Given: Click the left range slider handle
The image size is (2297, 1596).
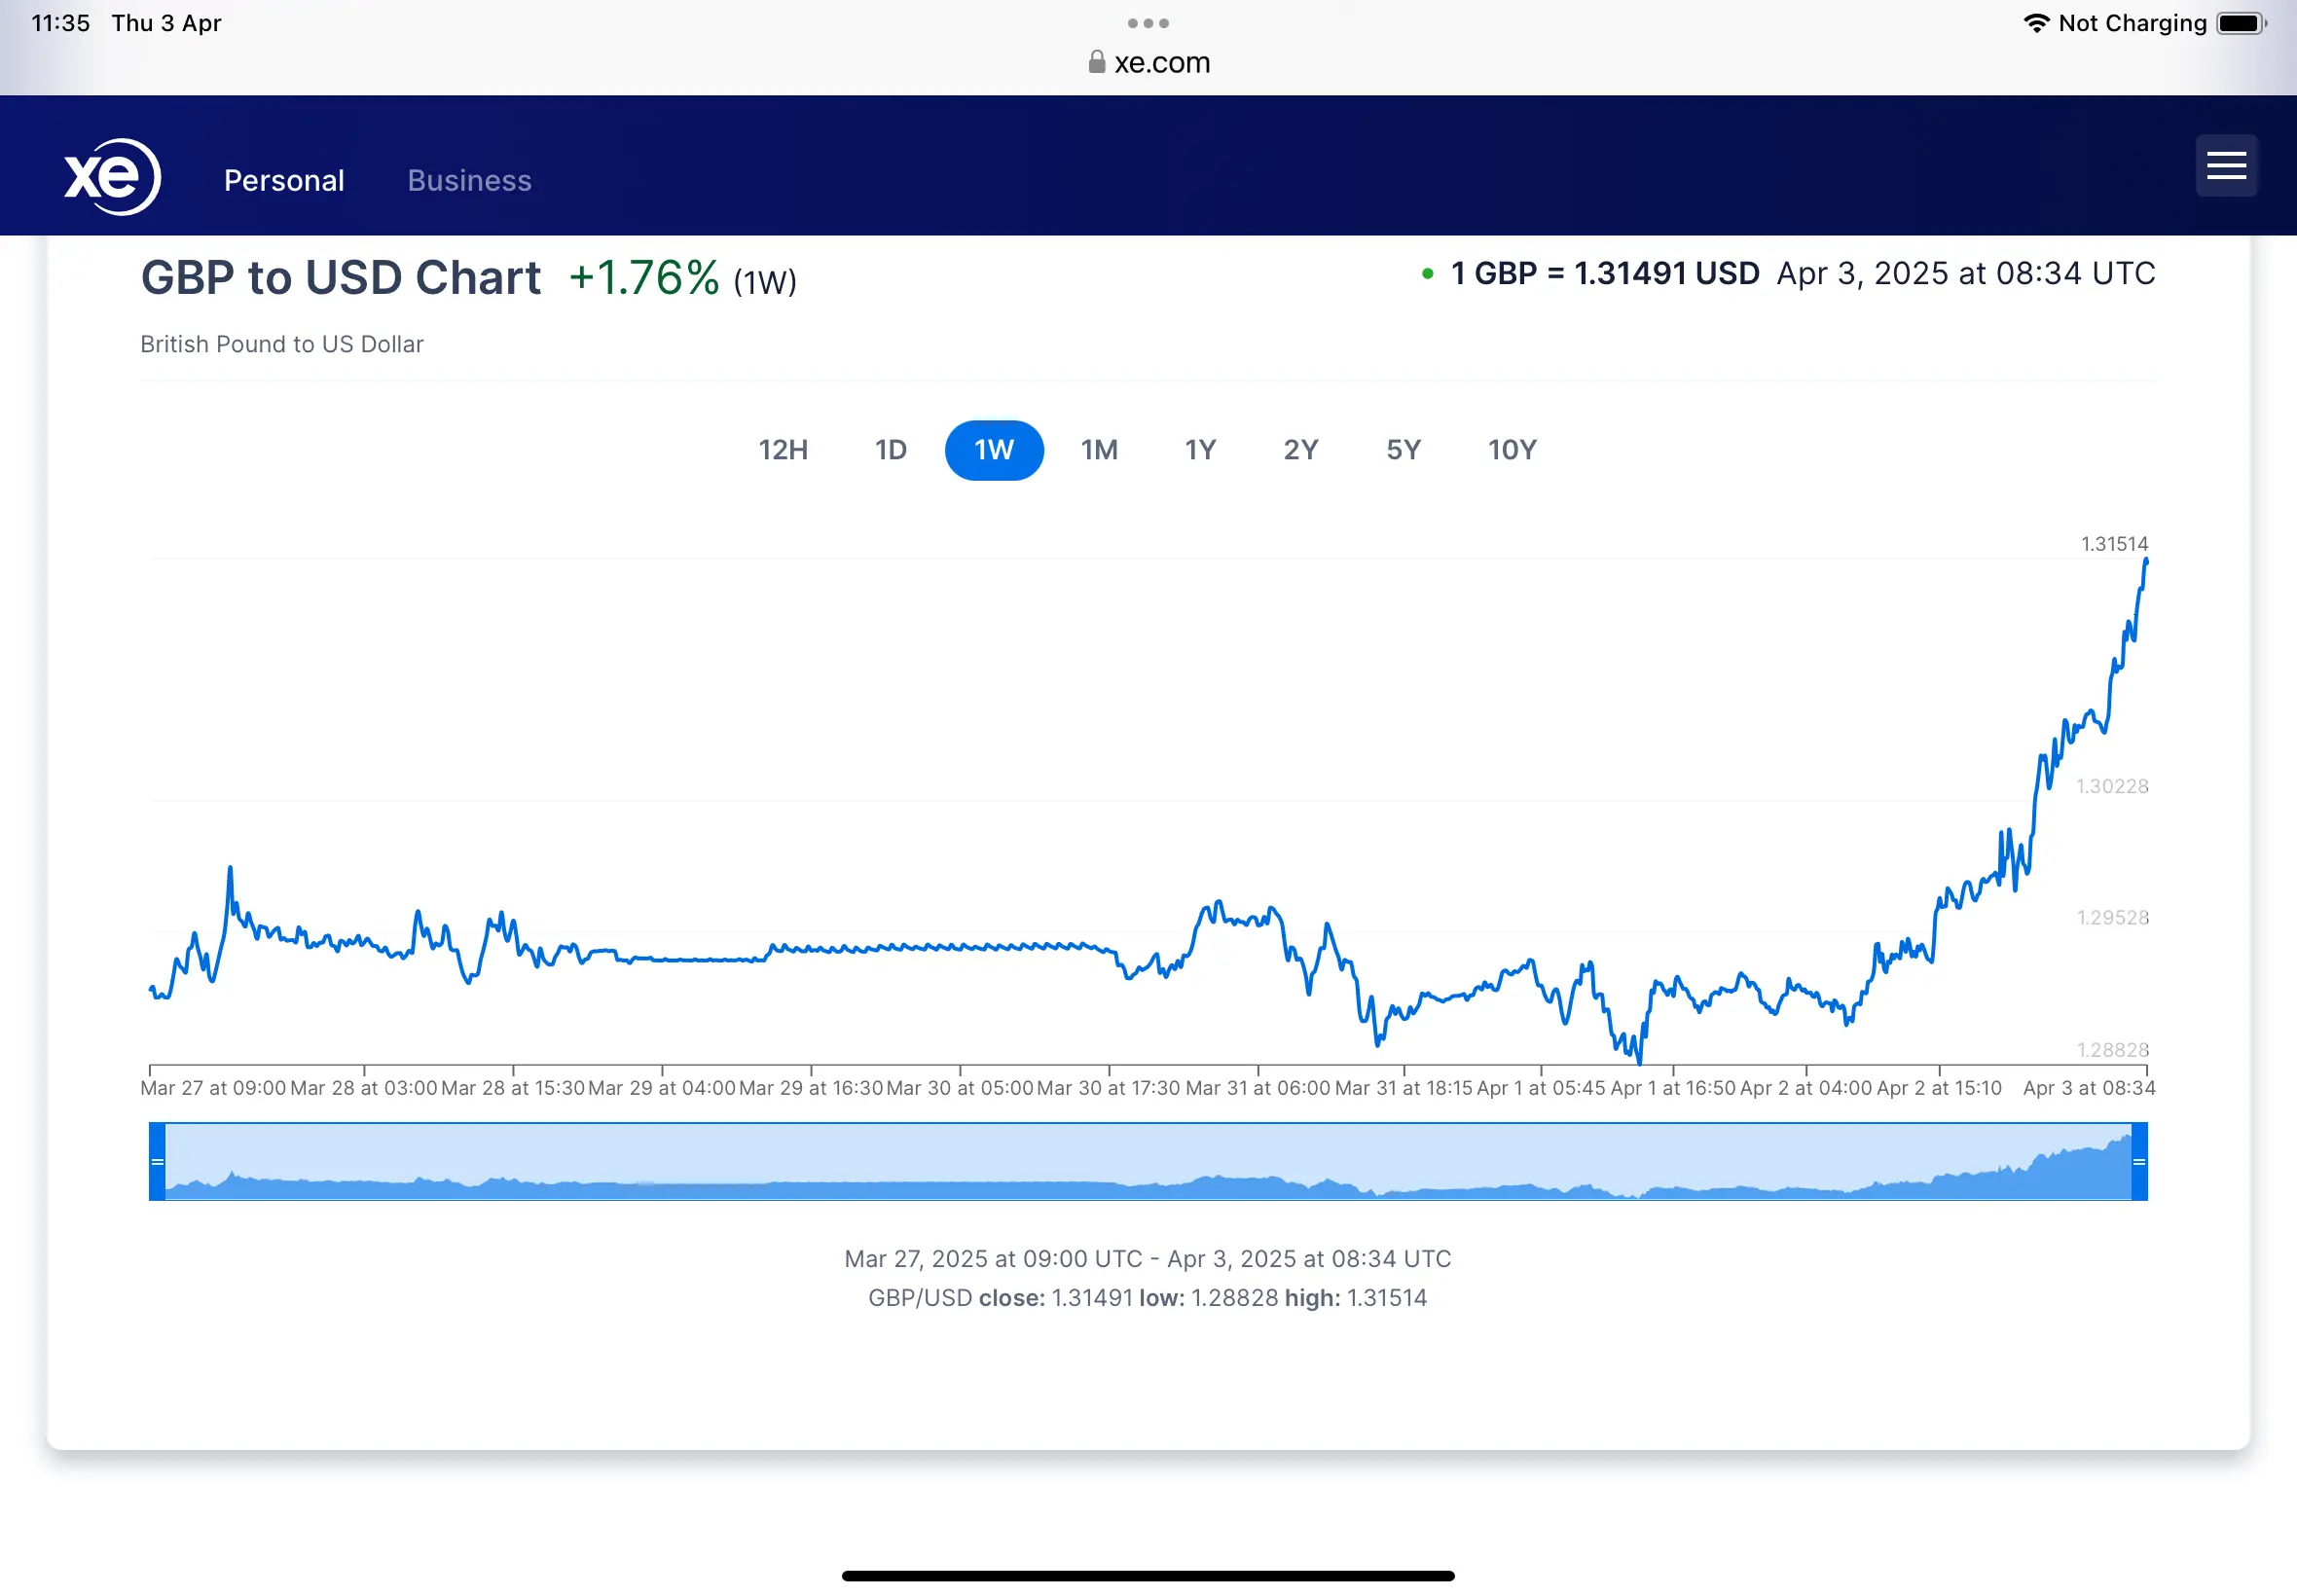Looking at the screenshot, I should pos(157,1161).
